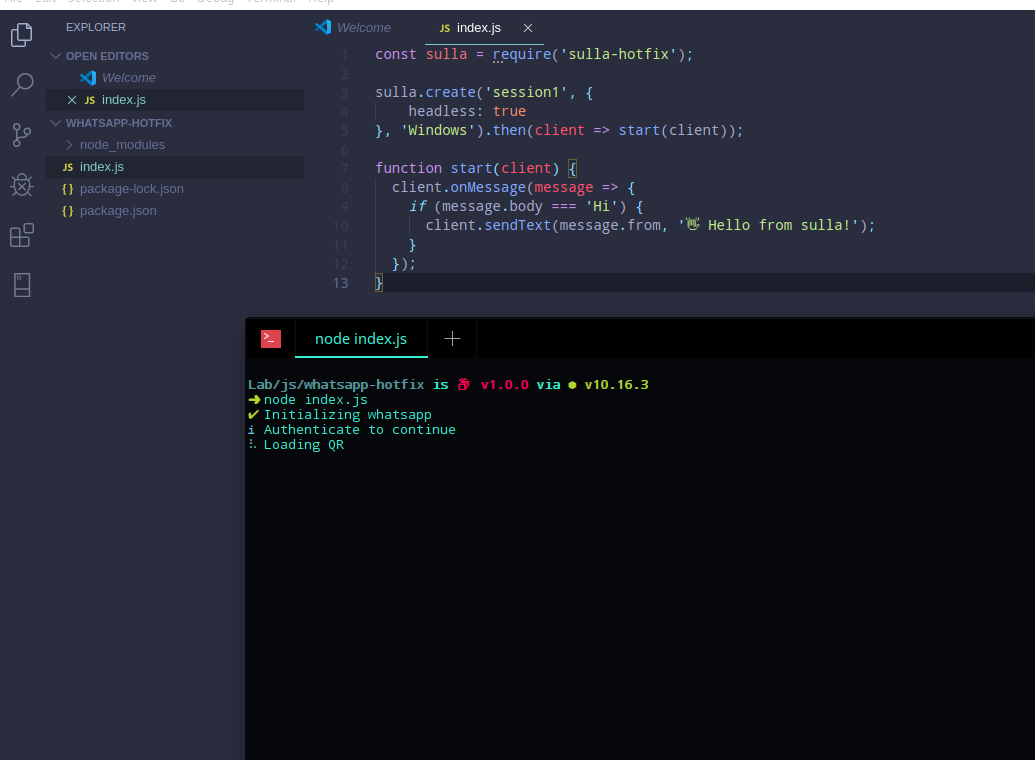1035x760 pixels.
Task: Click 'Authenticate to continue' terminal line
Action: (360, 430)
